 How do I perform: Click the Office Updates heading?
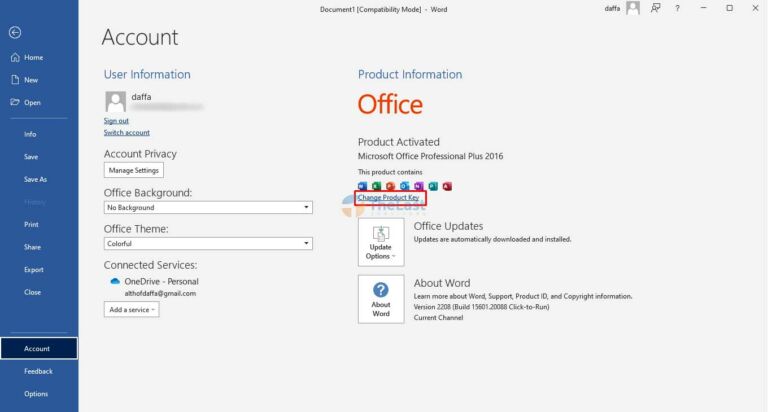(x=448, y=226)
